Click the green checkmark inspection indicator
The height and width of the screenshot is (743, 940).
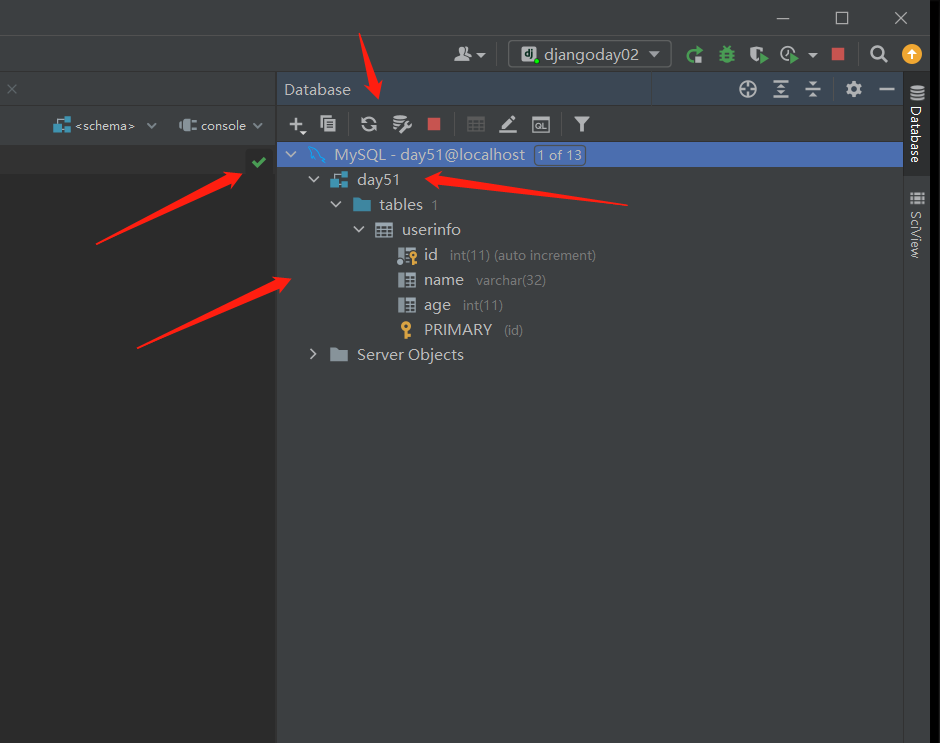pyautogui.click(x=259, y=162)
